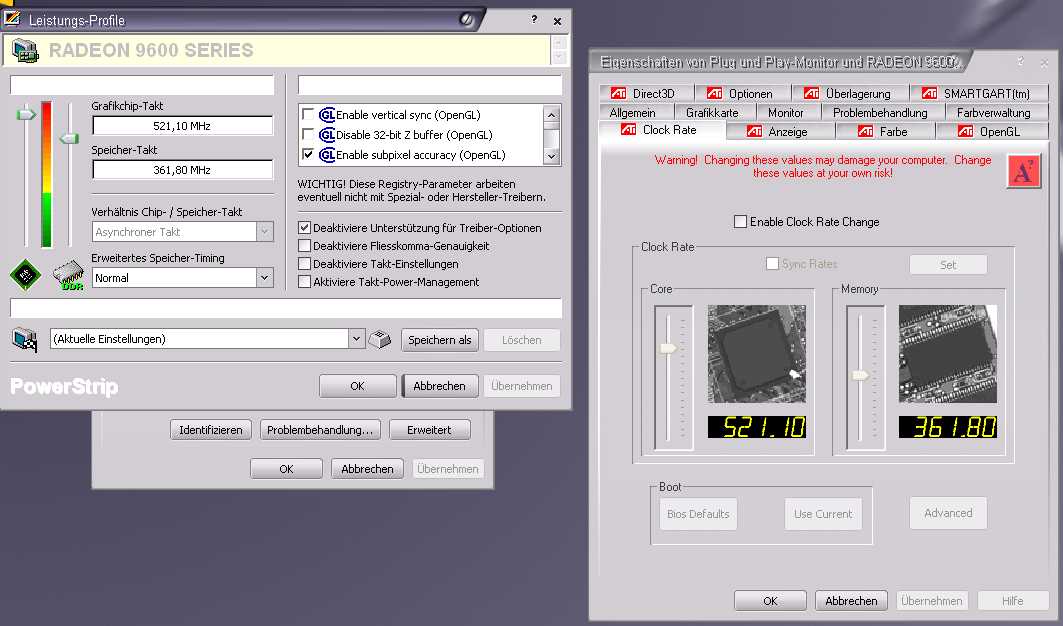Expand the Aktuelle Einstellungen profile dropdown

pos(357,338)
